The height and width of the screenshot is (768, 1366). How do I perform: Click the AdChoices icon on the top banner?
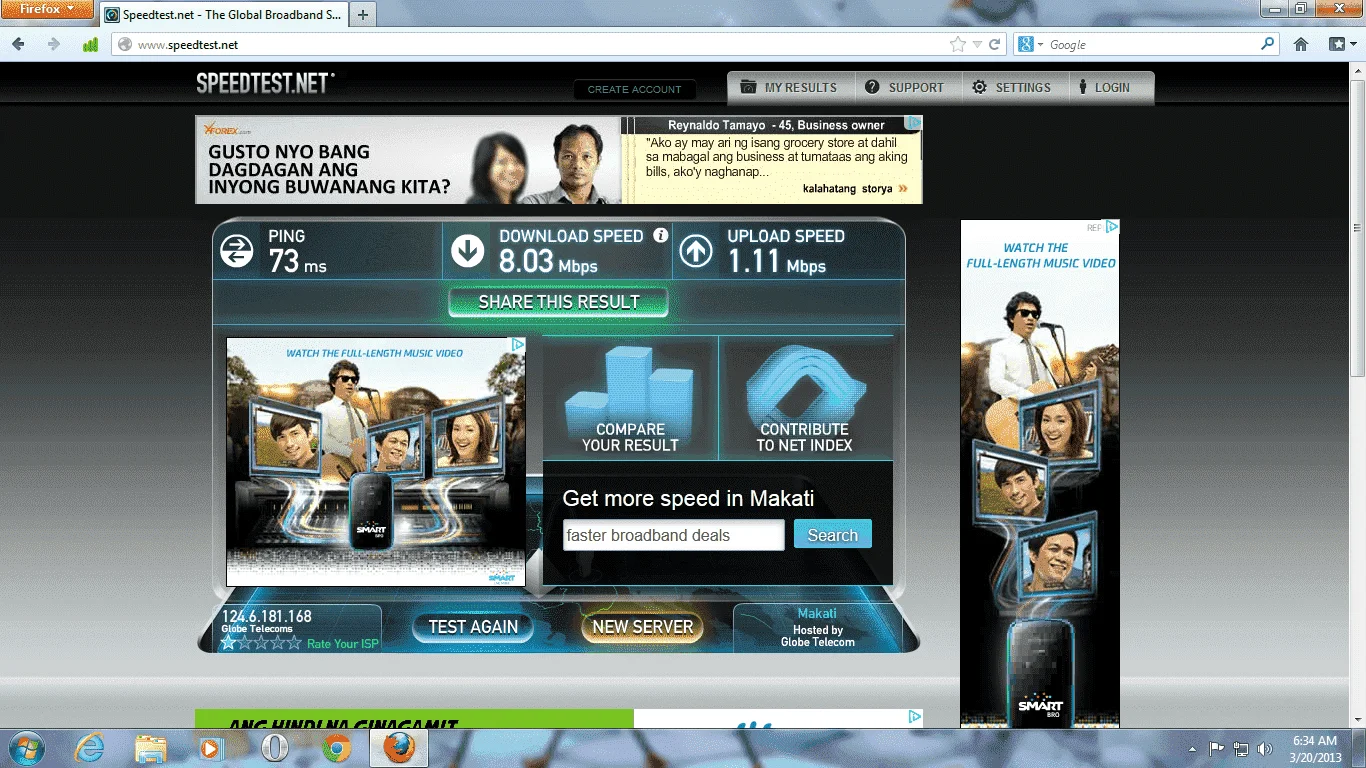(x=913, y=123)
